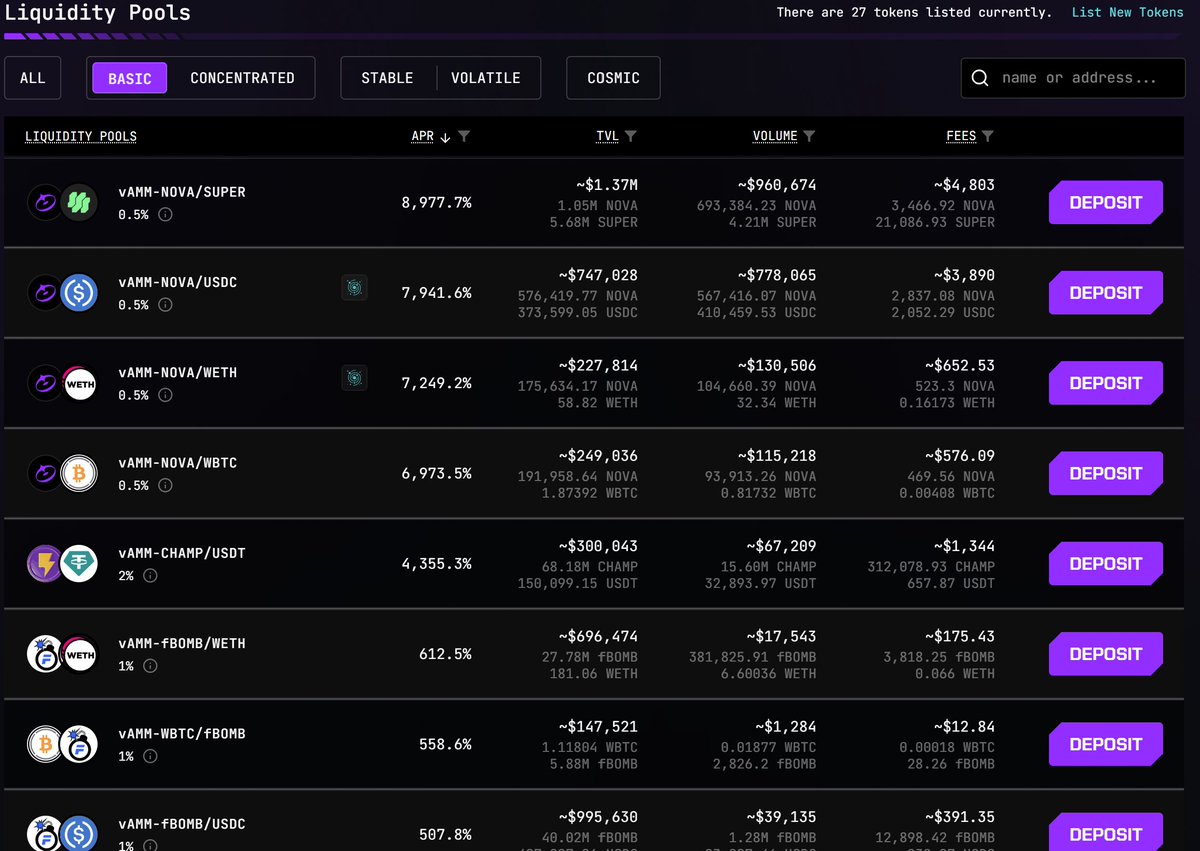The image size is (1200, 851).
Task: Deposit into the vAMM-NOVA/USDC pool
Action: point(1106,293)
